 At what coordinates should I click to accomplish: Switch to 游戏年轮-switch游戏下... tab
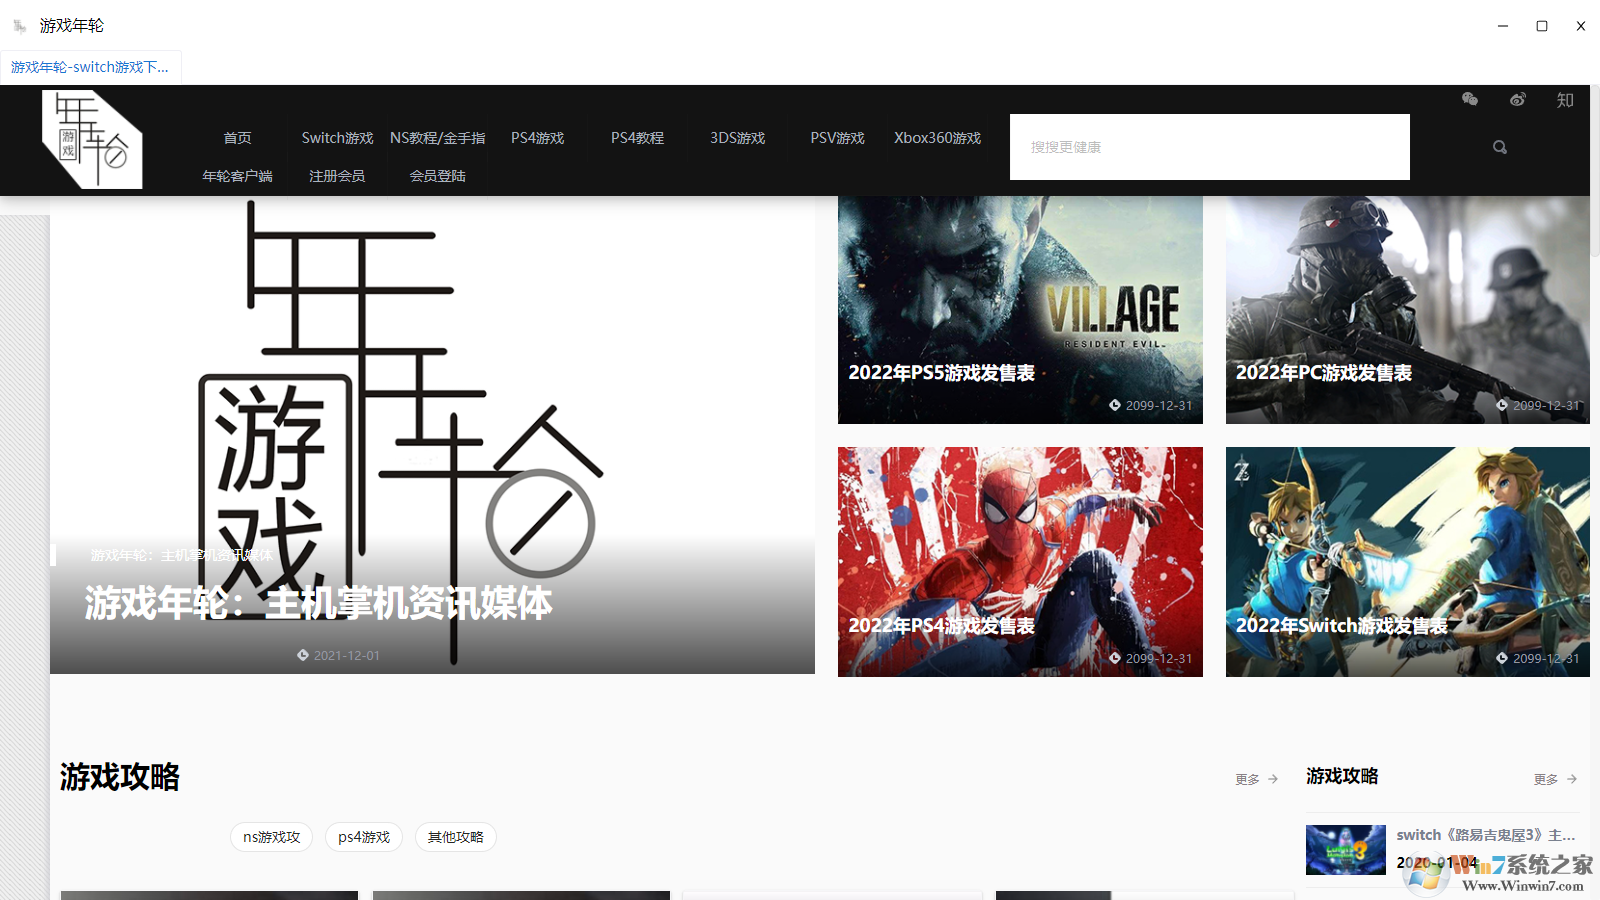[90, 67]
